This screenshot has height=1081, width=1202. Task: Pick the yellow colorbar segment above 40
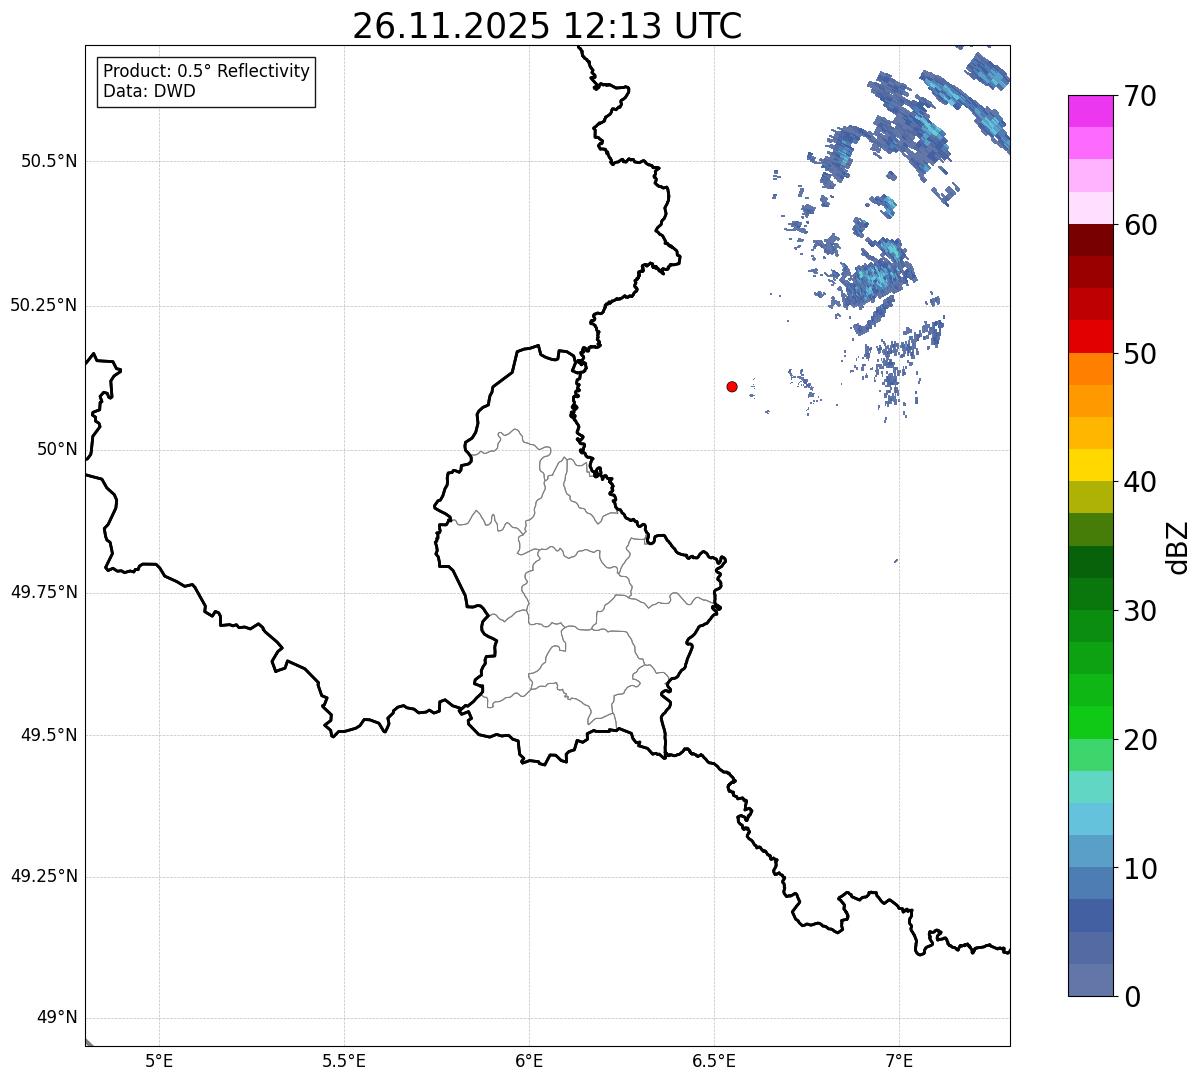click(1090, 465)
